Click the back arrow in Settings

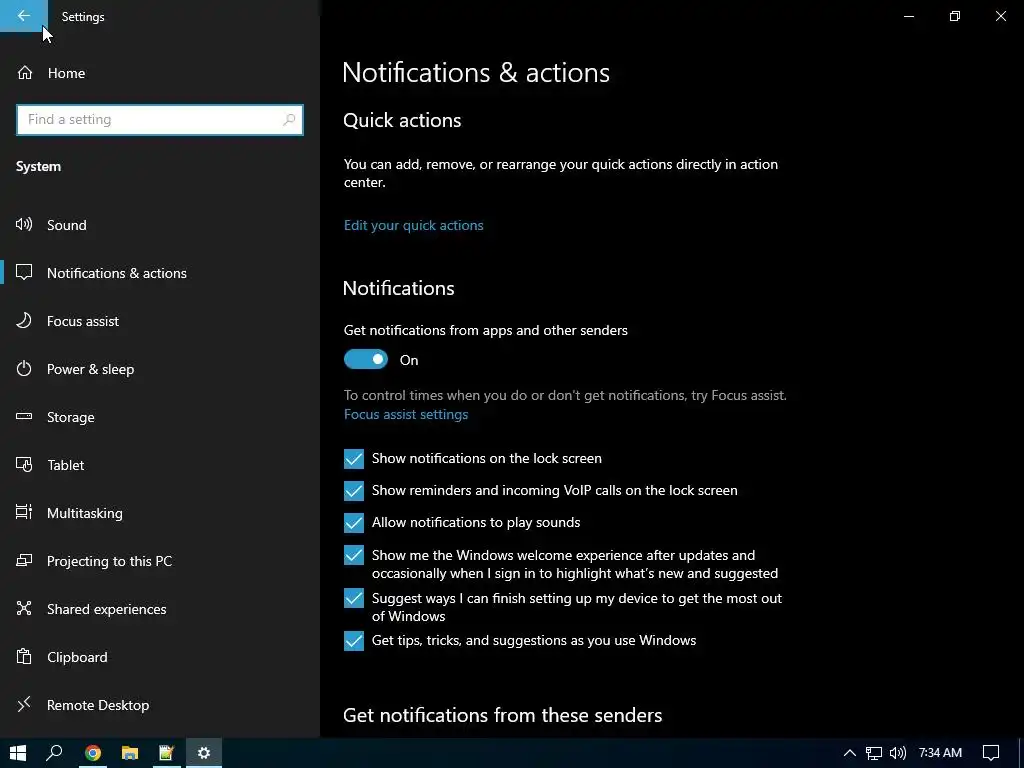click(24, 16)
